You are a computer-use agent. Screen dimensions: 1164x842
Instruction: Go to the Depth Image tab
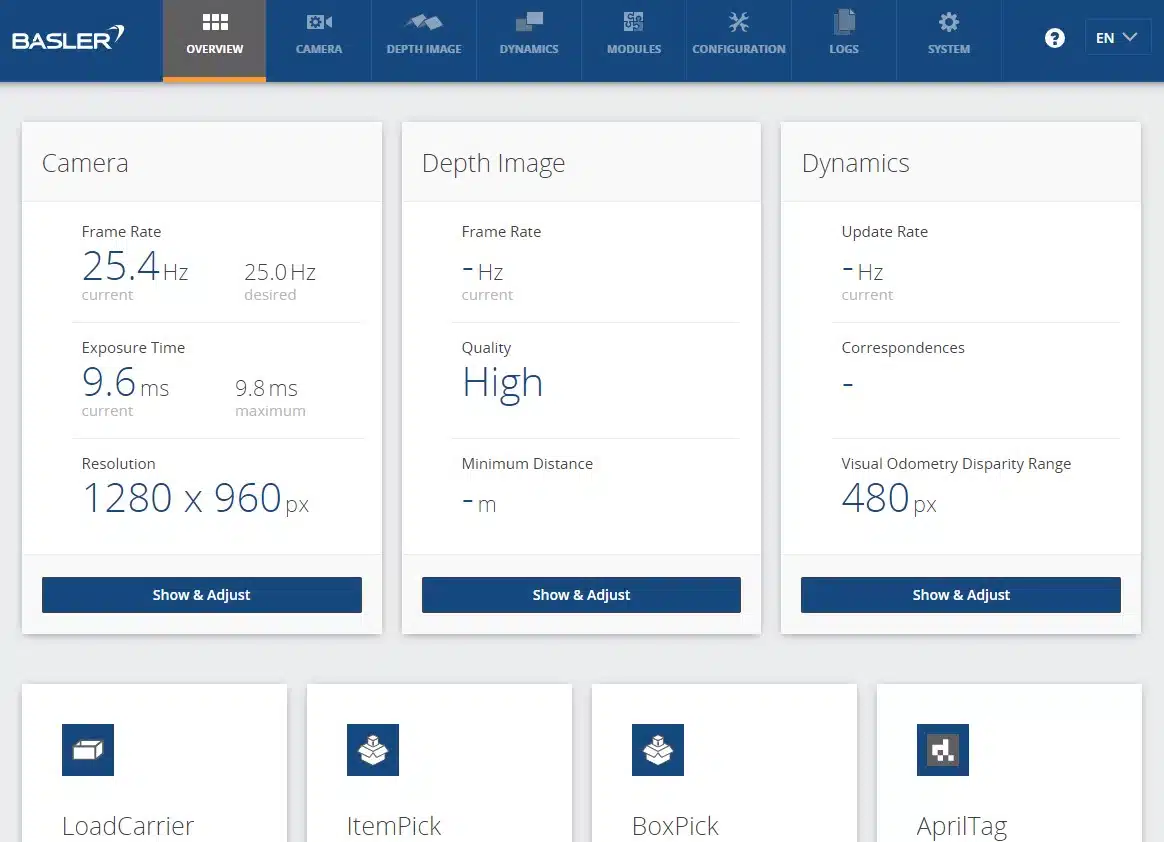(424, 34)
